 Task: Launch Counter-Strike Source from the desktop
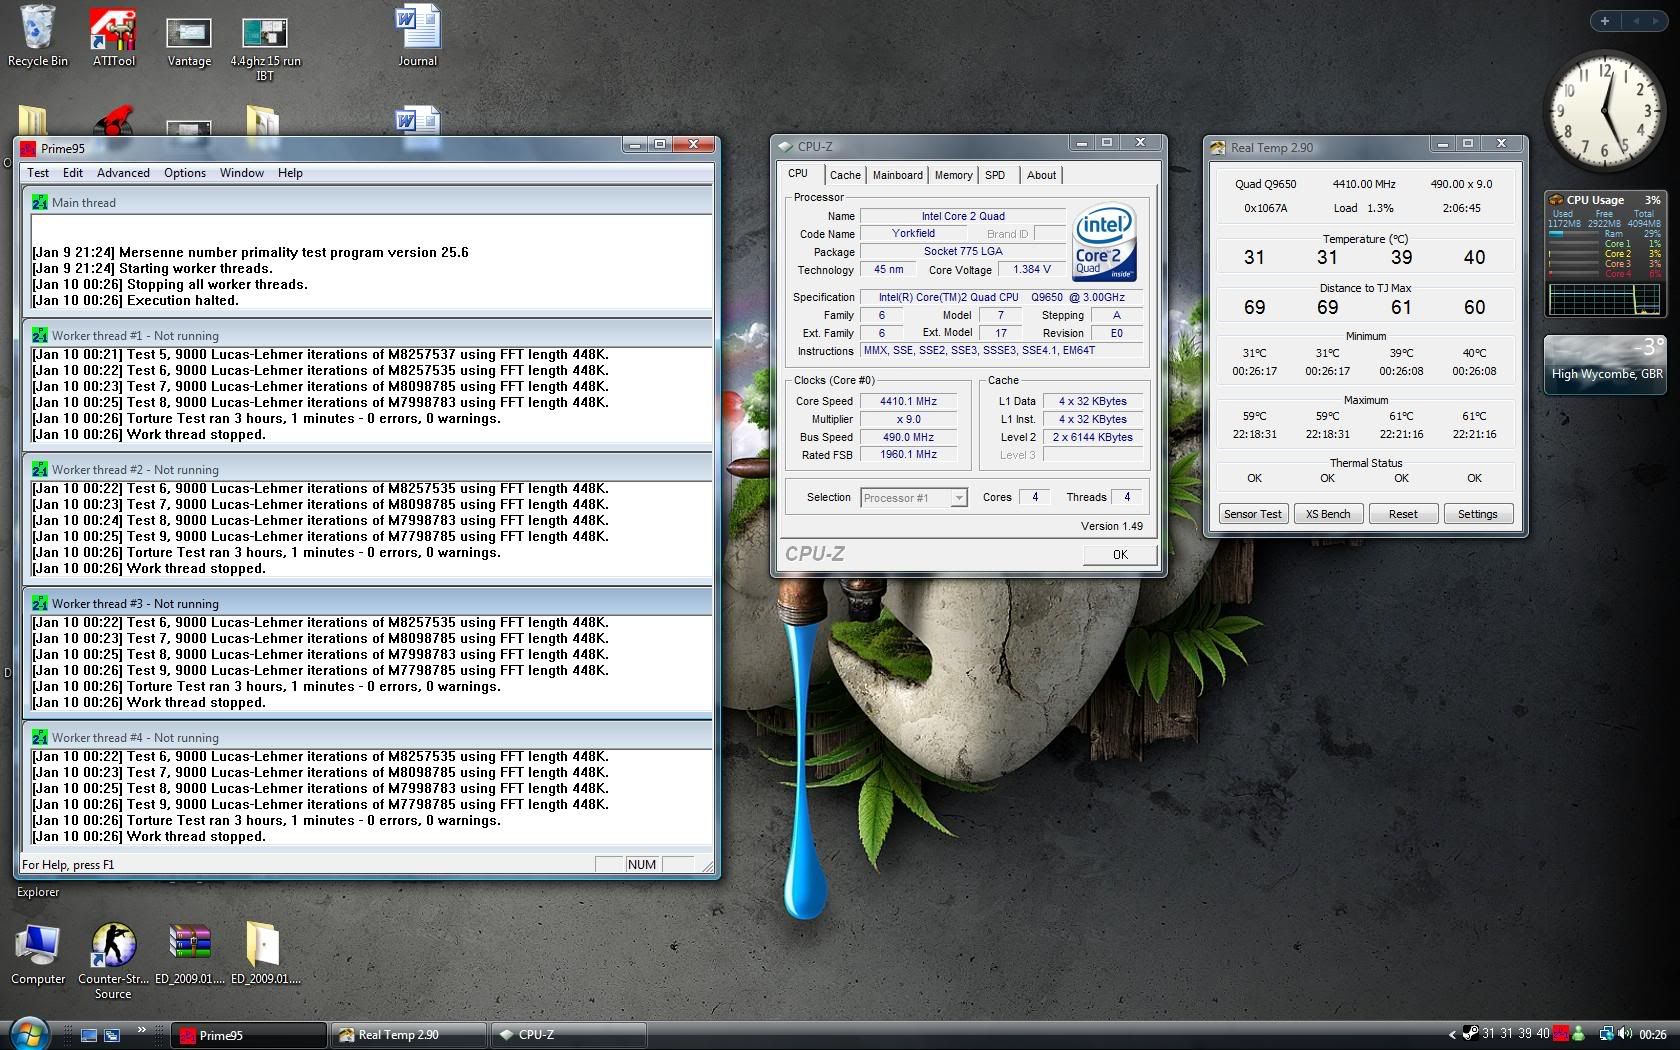(113, 960)
